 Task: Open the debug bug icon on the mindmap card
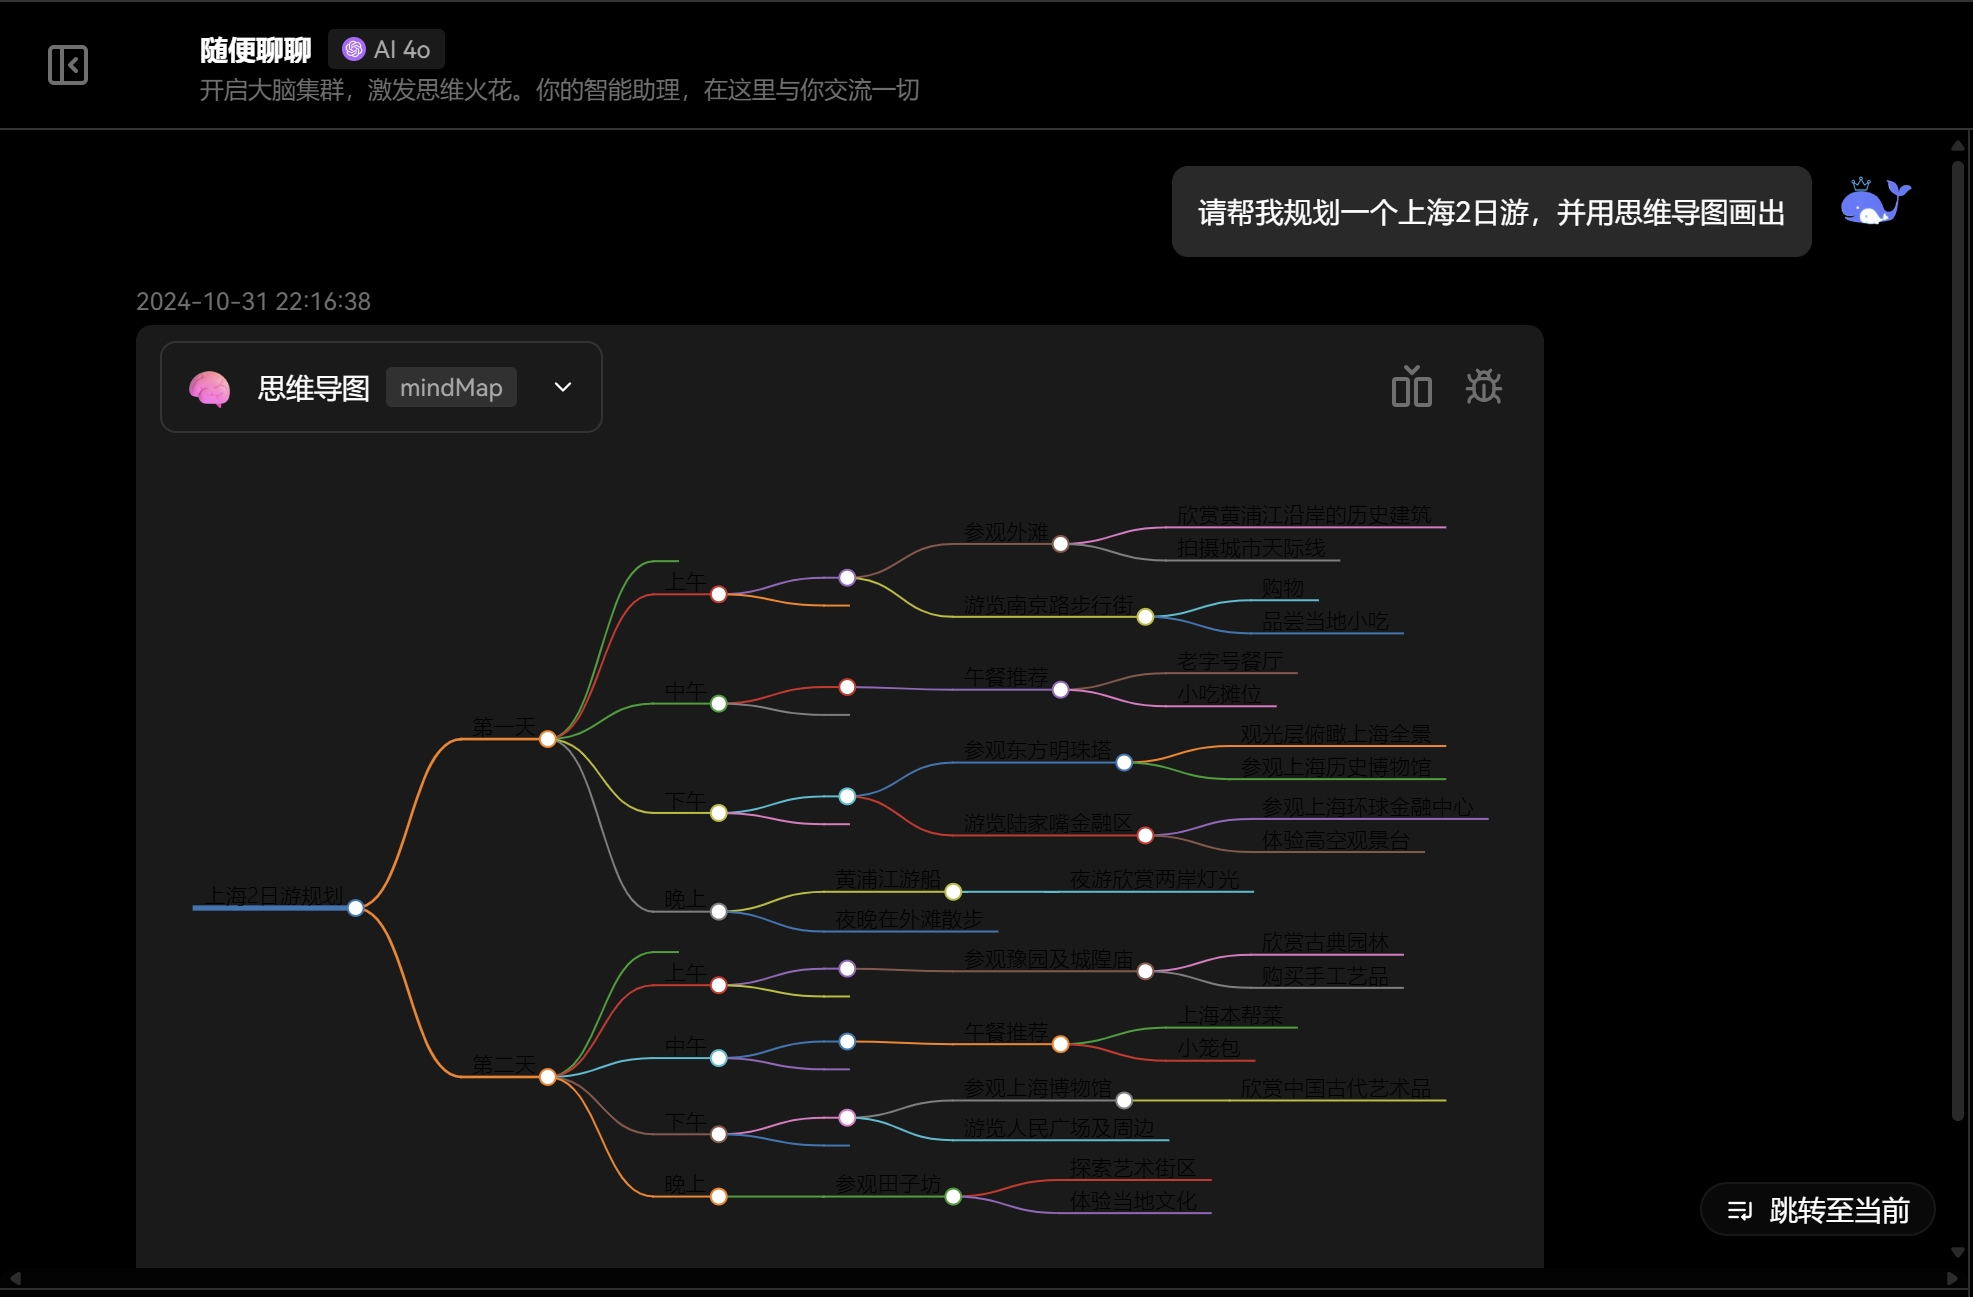(1483, 387)
